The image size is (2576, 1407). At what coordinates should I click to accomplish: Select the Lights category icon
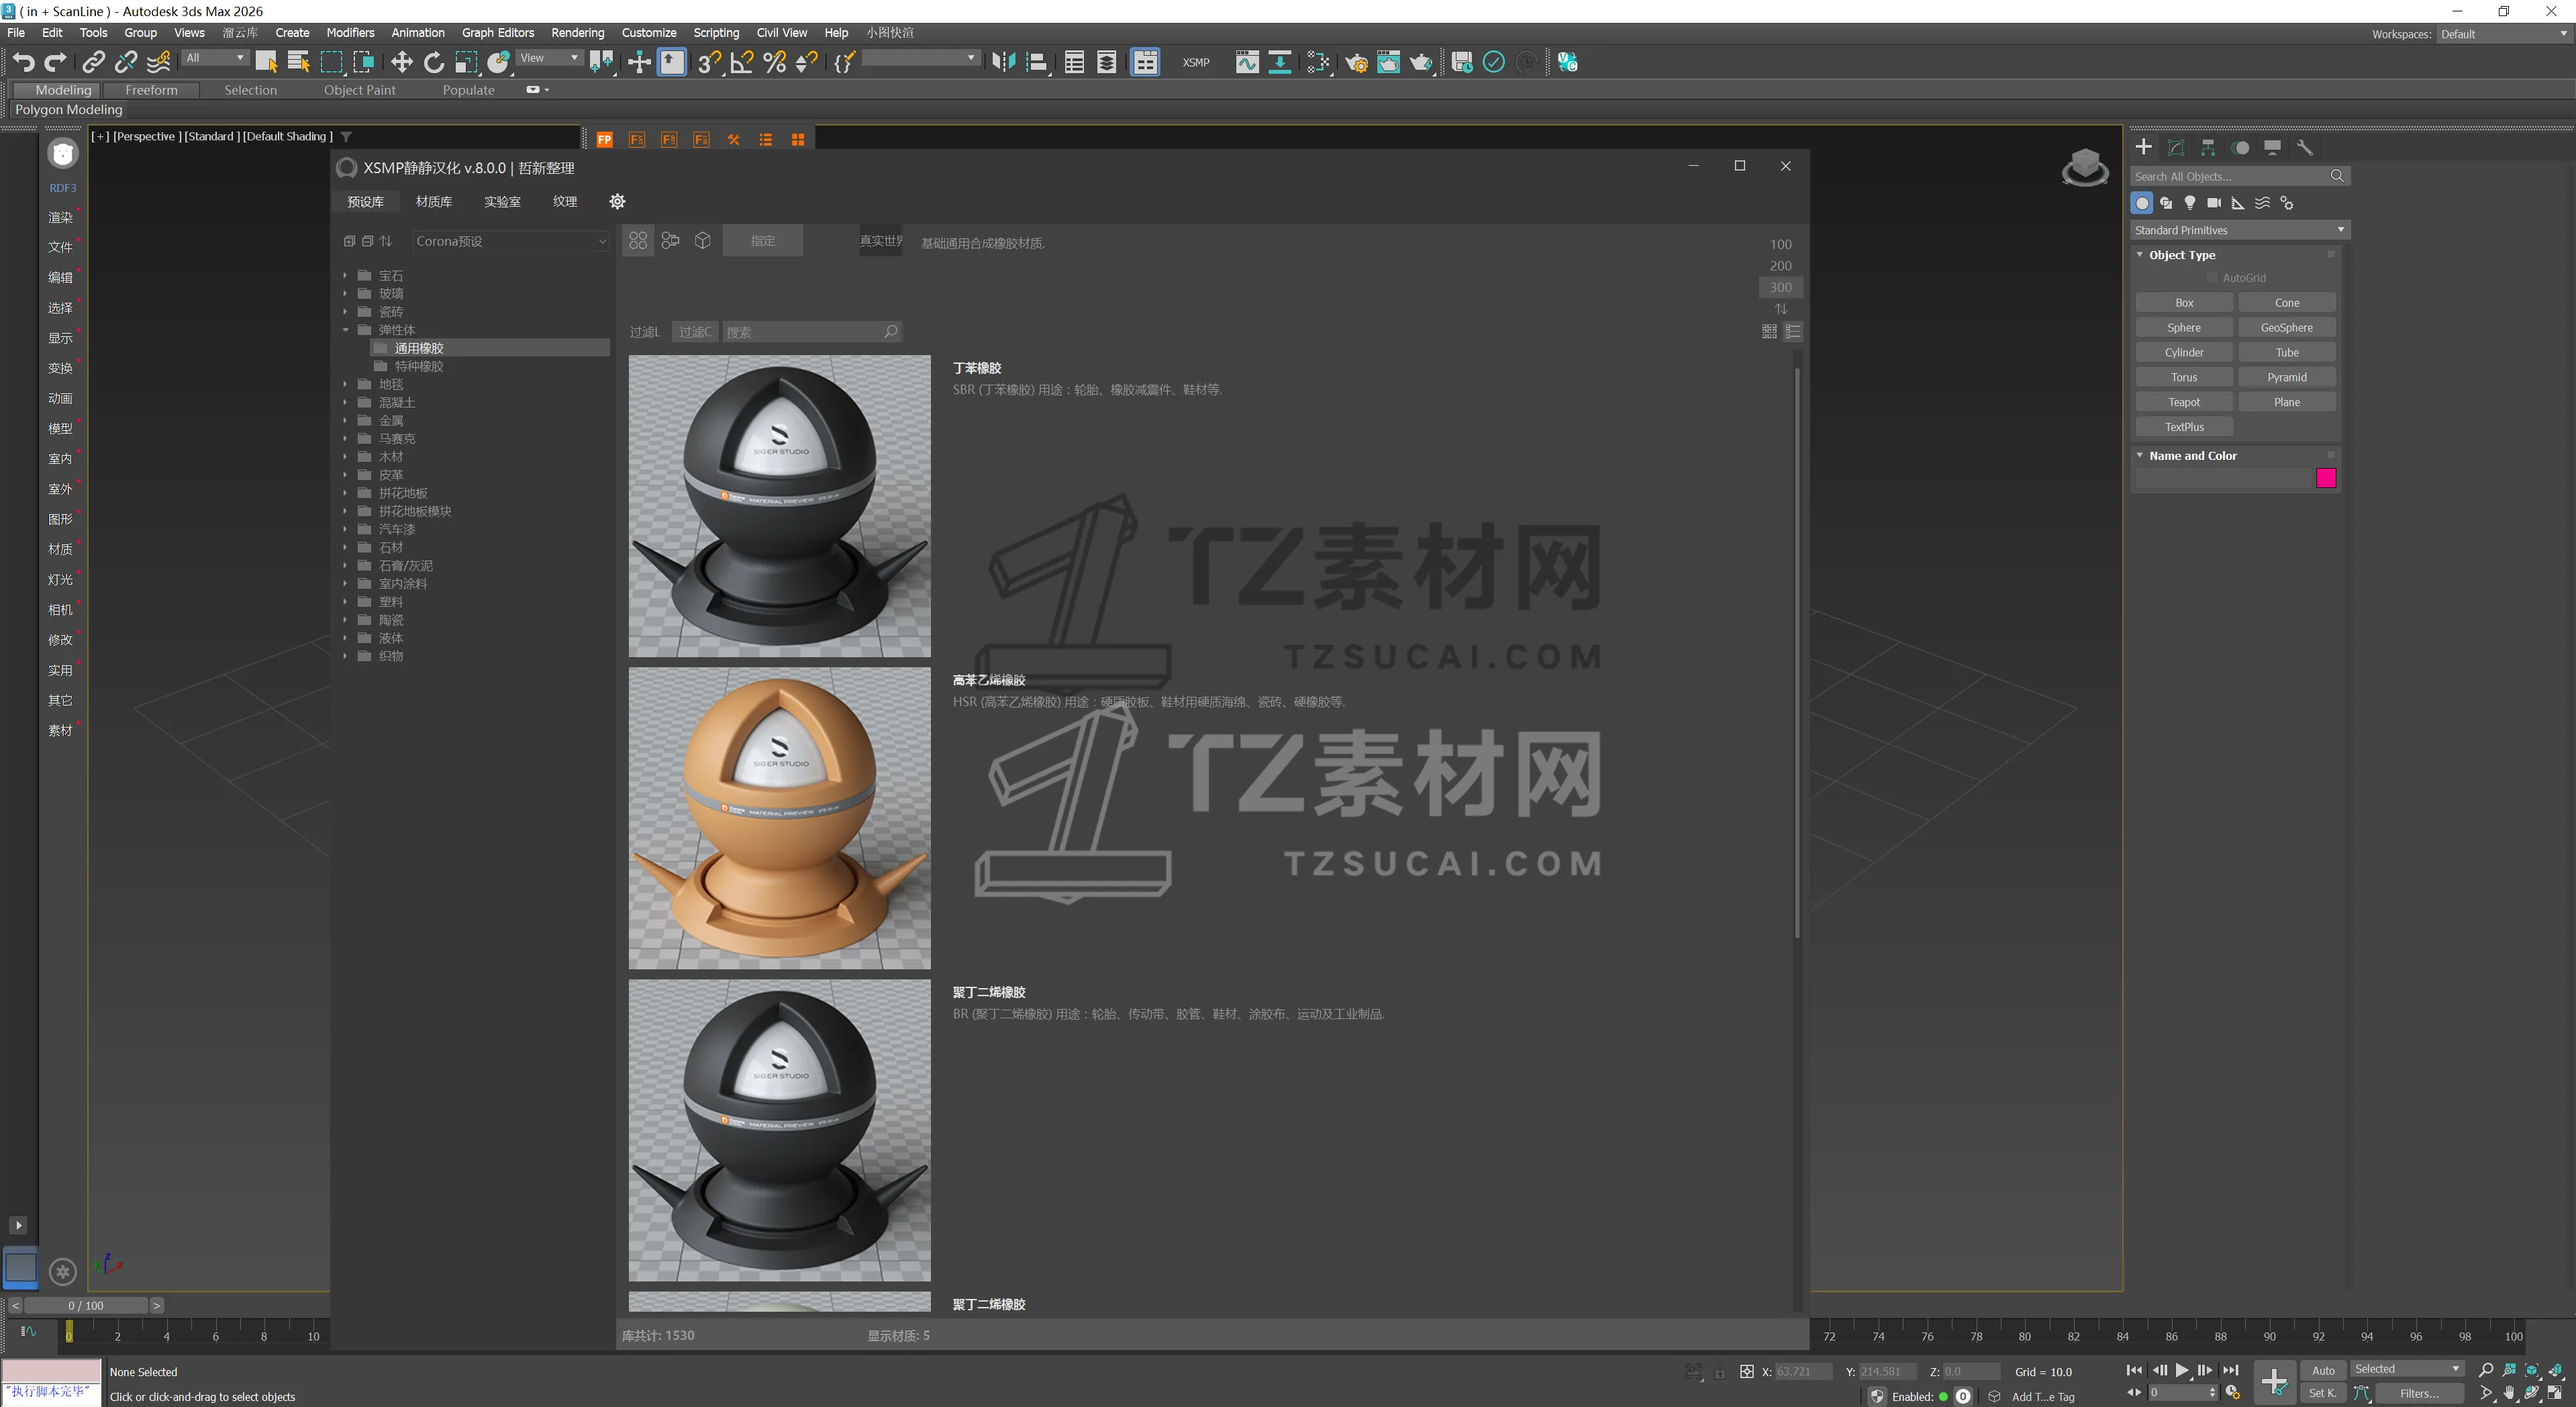point(2190,203)
